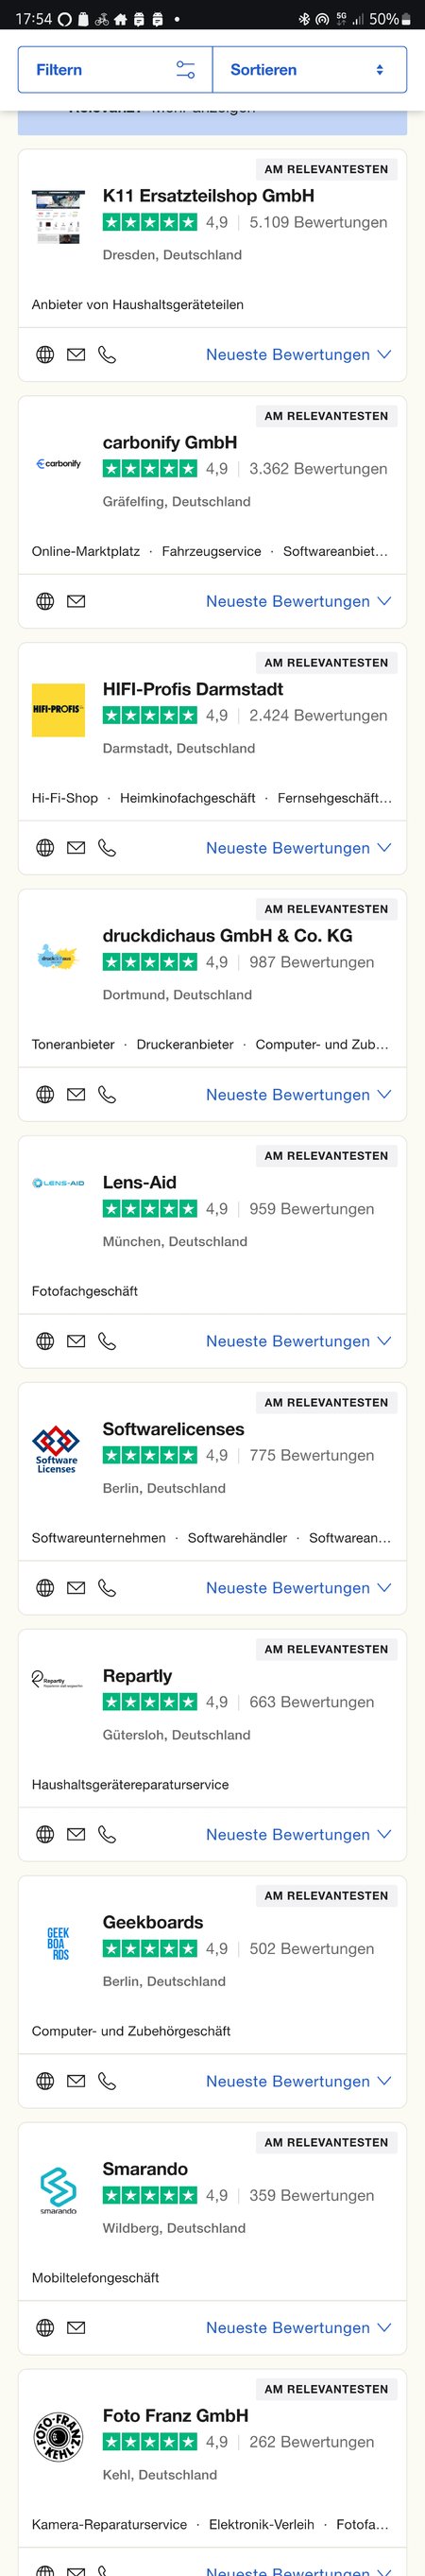Expand Neueste Bewertungen for Geekboards

pyautogui.click(x=298, y=2081)
